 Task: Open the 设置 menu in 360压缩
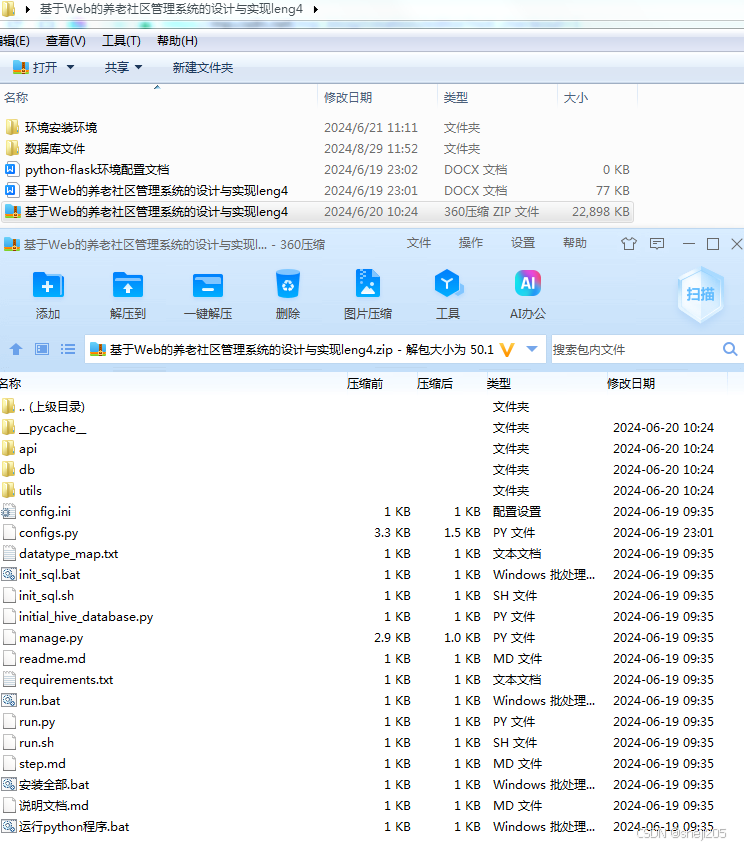tap(523, 243)
